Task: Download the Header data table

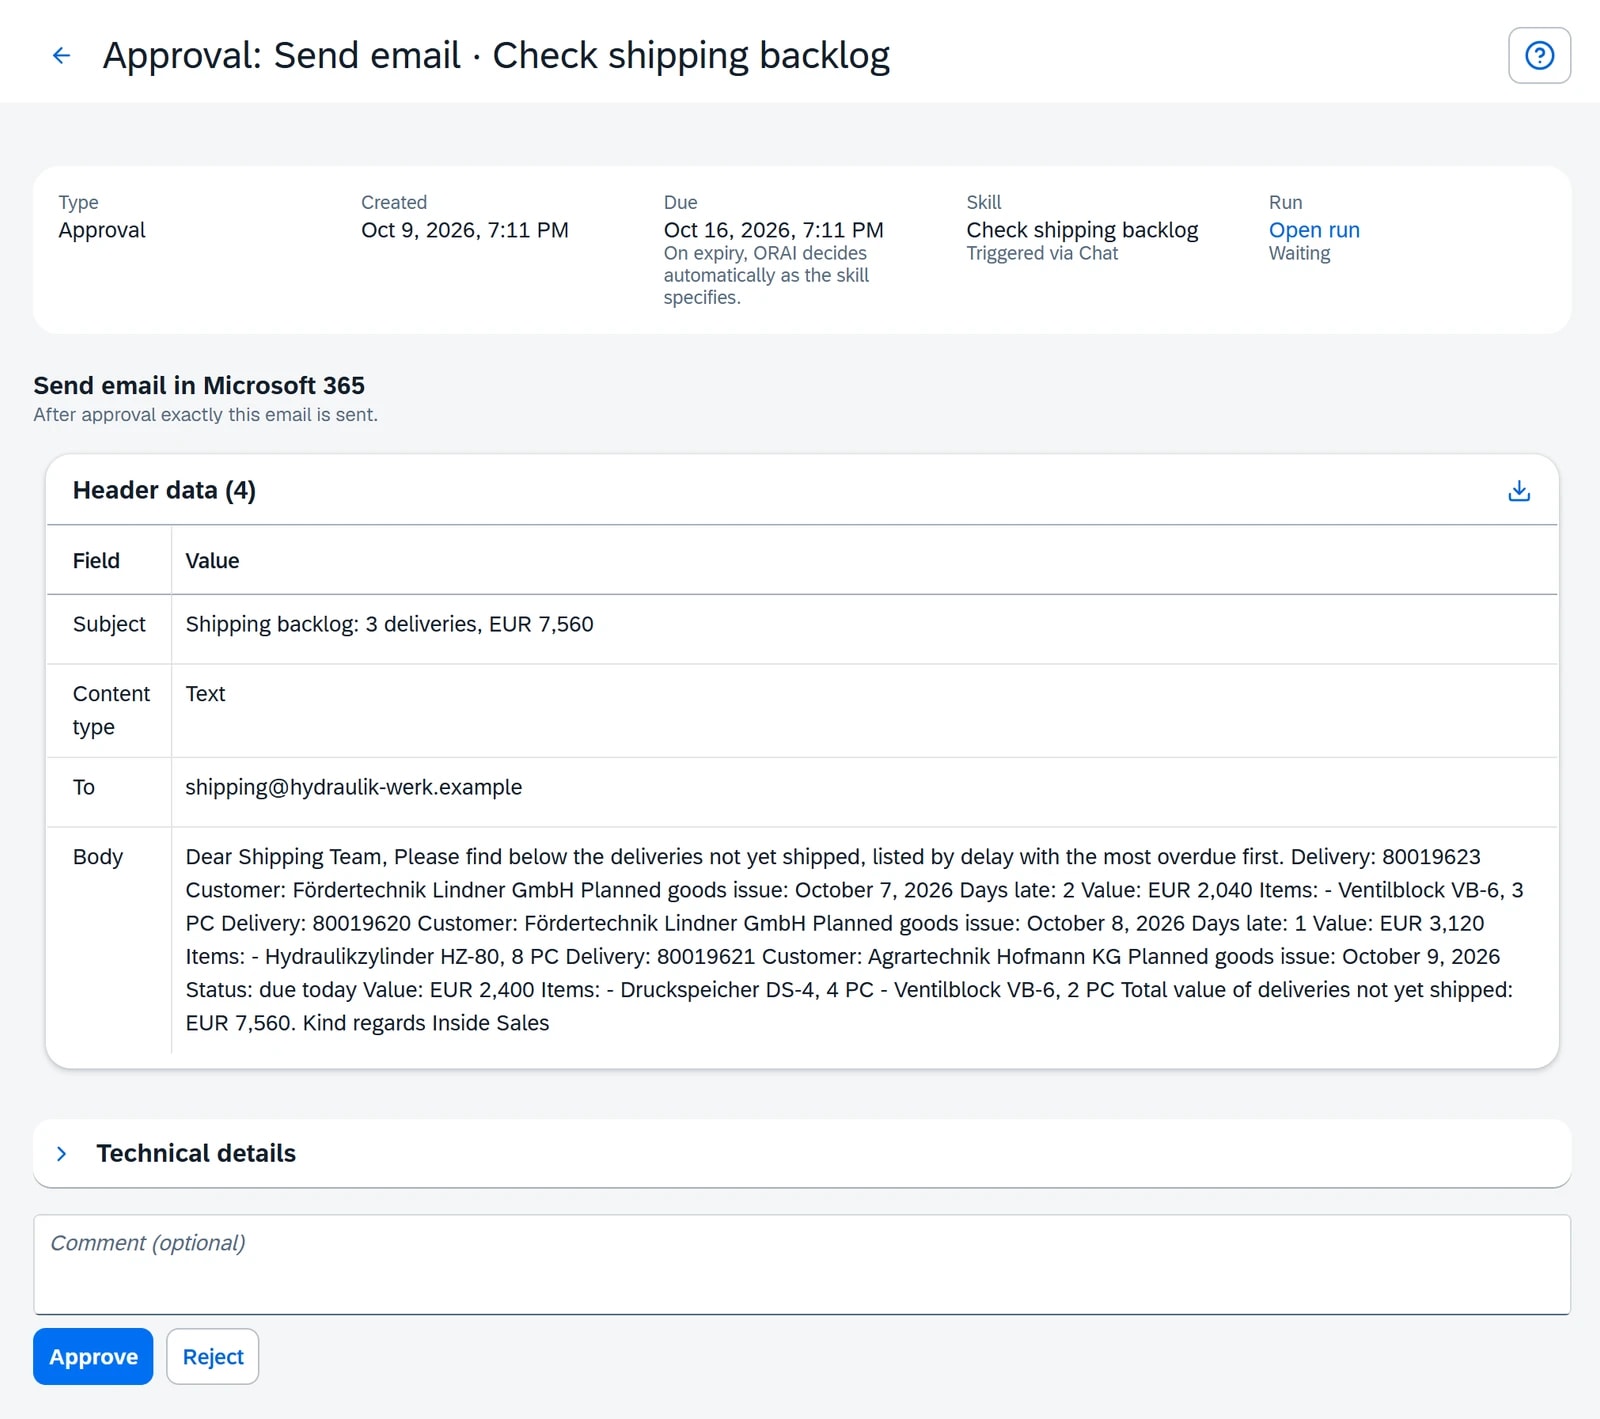Action: (1518, 491)
